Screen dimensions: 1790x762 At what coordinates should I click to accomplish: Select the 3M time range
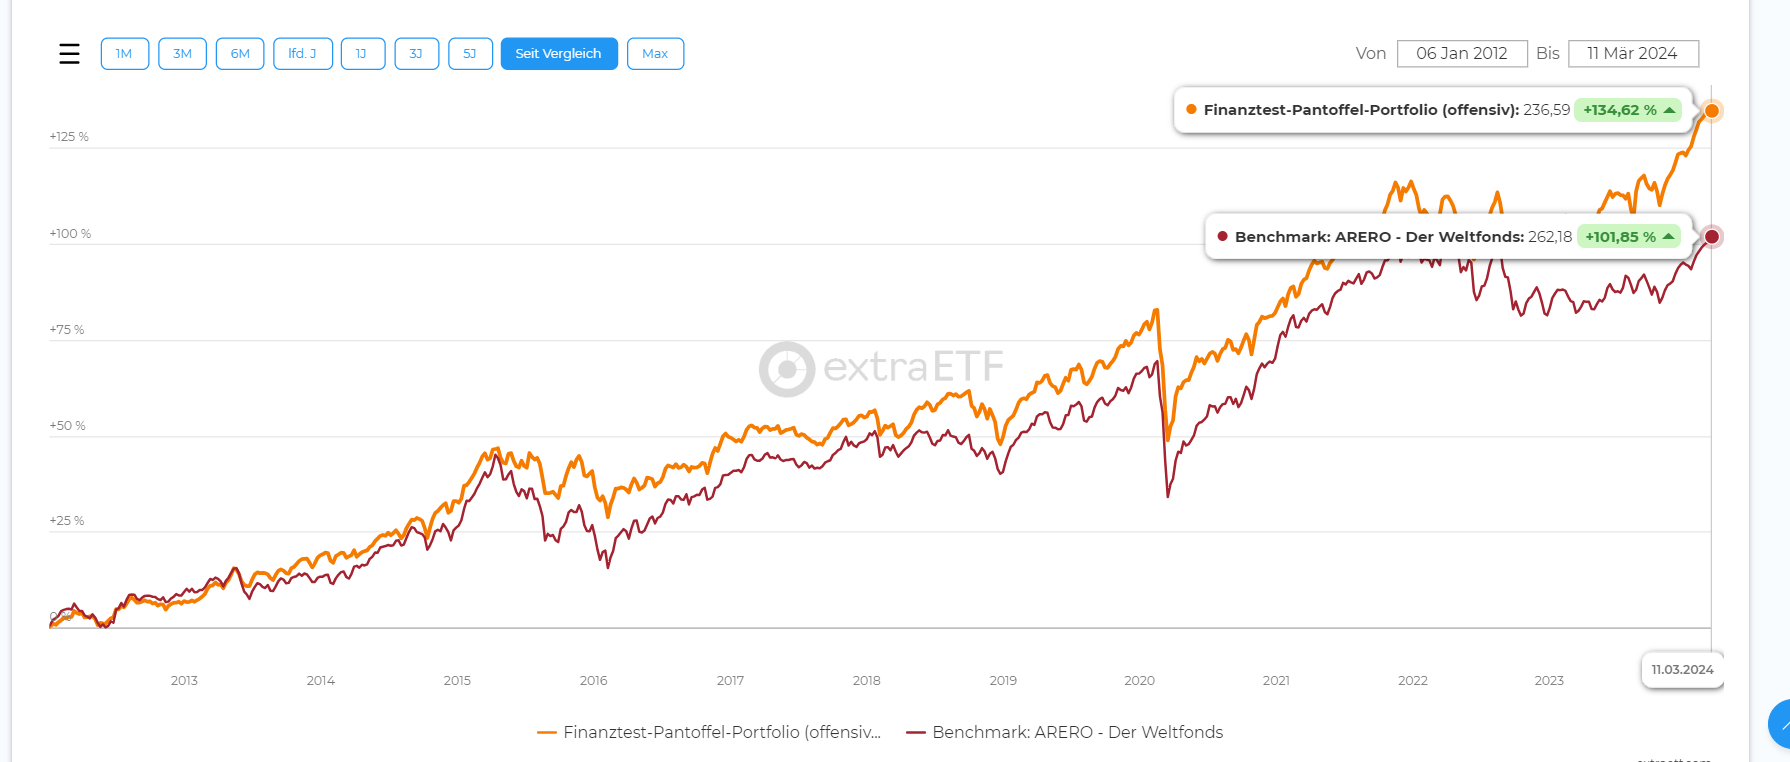point(182,54)
